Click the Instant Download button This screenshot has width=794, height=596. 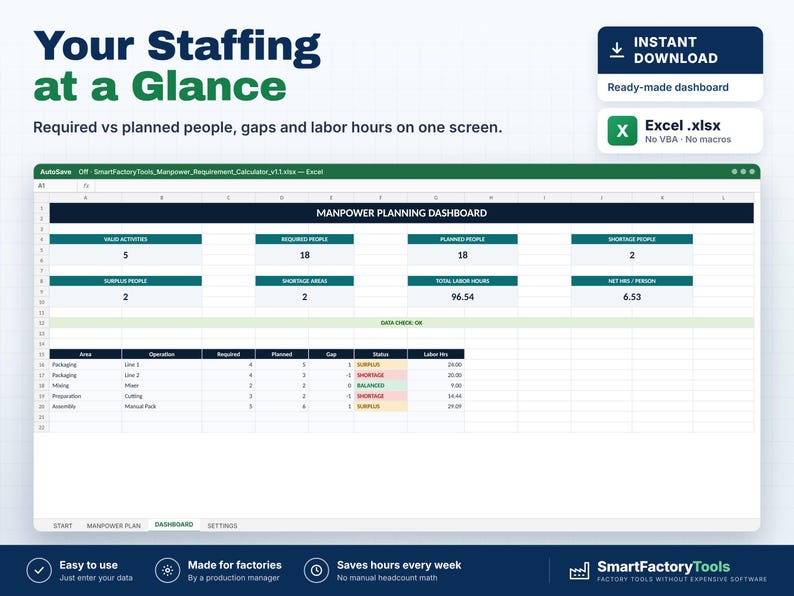(x=680, y=50)
